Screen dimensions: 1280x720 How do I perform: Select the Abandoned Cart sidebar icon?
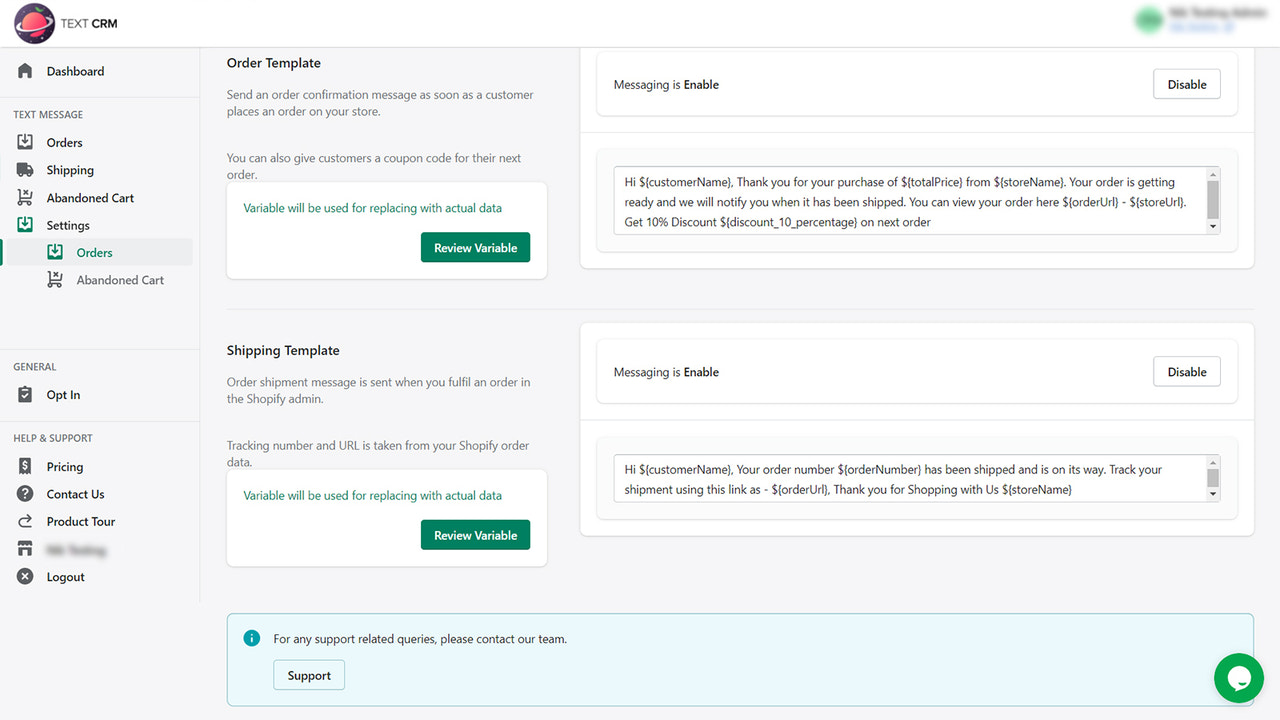pos(27,197)
